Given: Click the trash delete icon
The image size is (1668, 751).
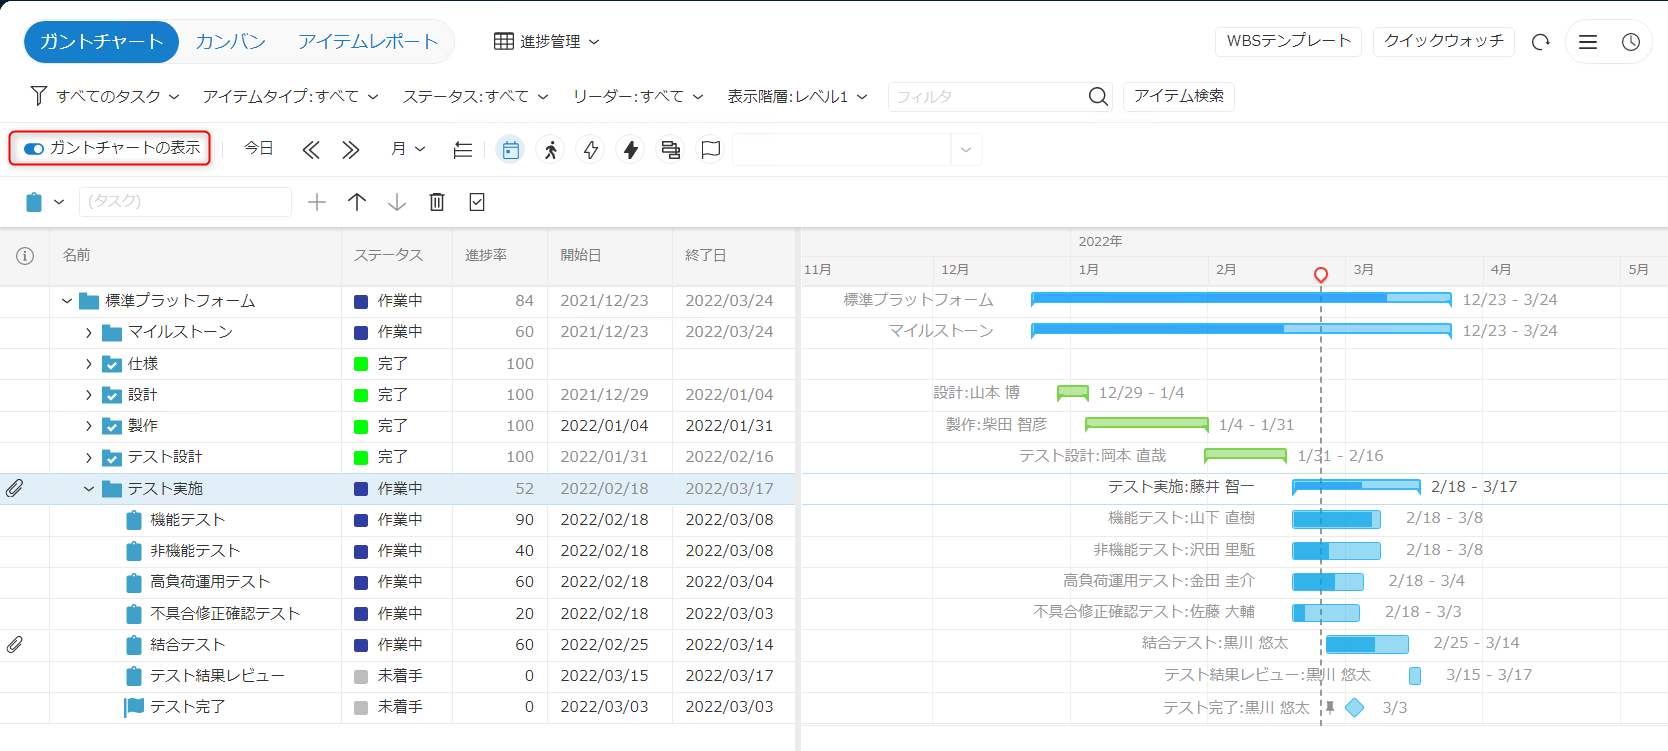Looking at the screenshot, I should [437, 202].
